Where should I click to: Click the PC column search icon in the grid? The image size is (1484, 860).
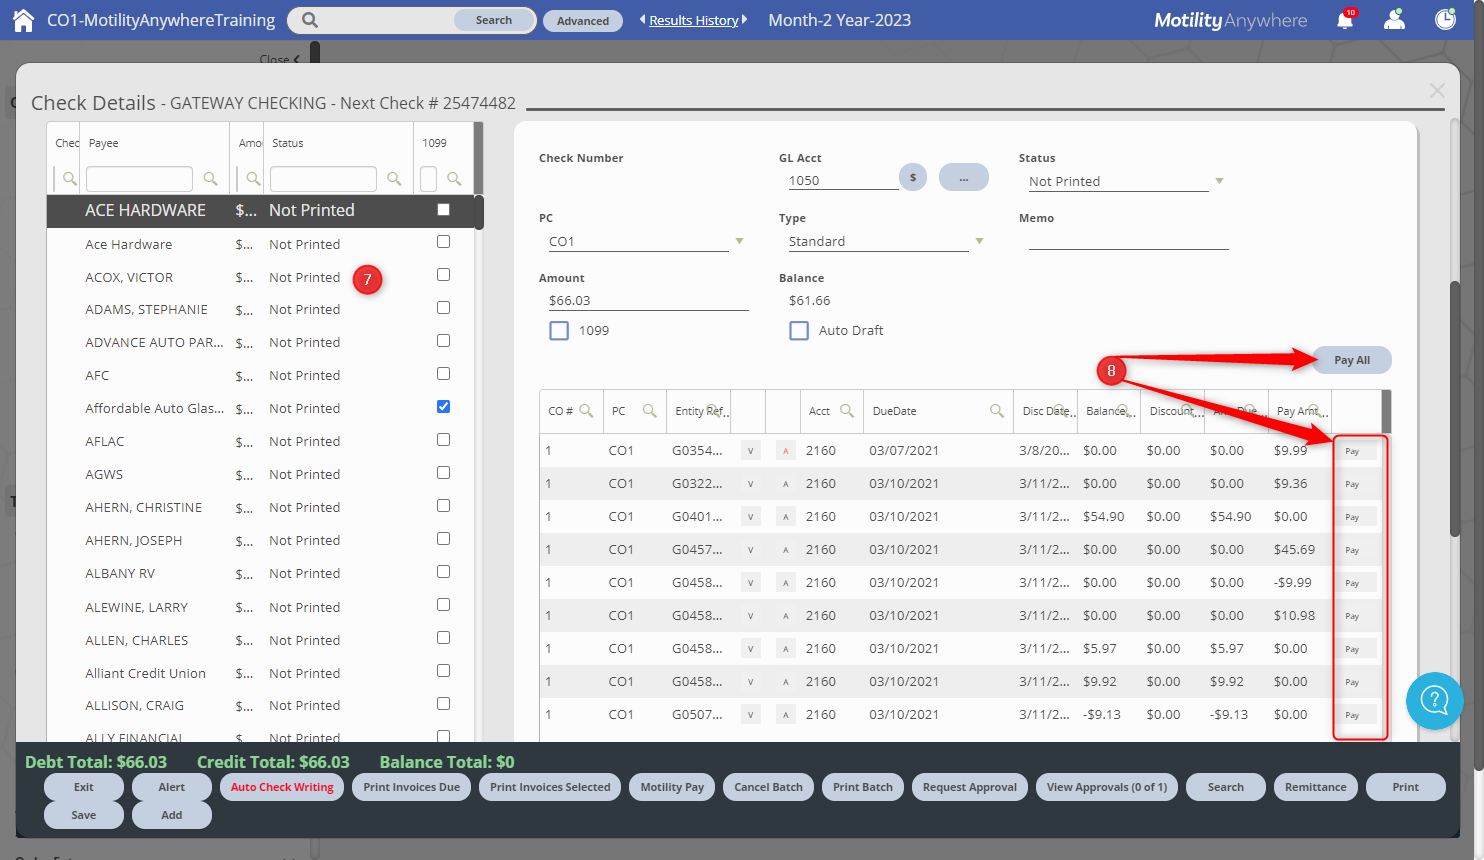(x=650, y=411)
